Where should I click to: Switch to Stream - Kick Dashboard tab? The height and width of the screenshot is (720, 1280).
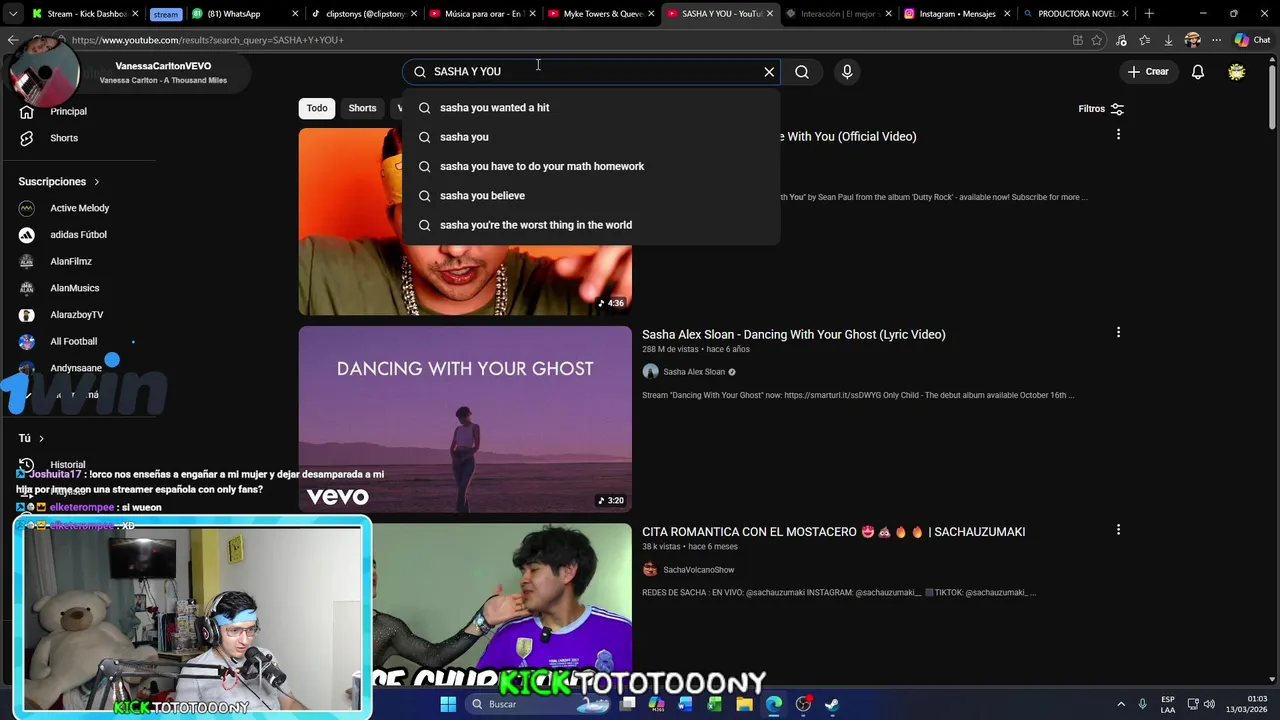(84, 14)
